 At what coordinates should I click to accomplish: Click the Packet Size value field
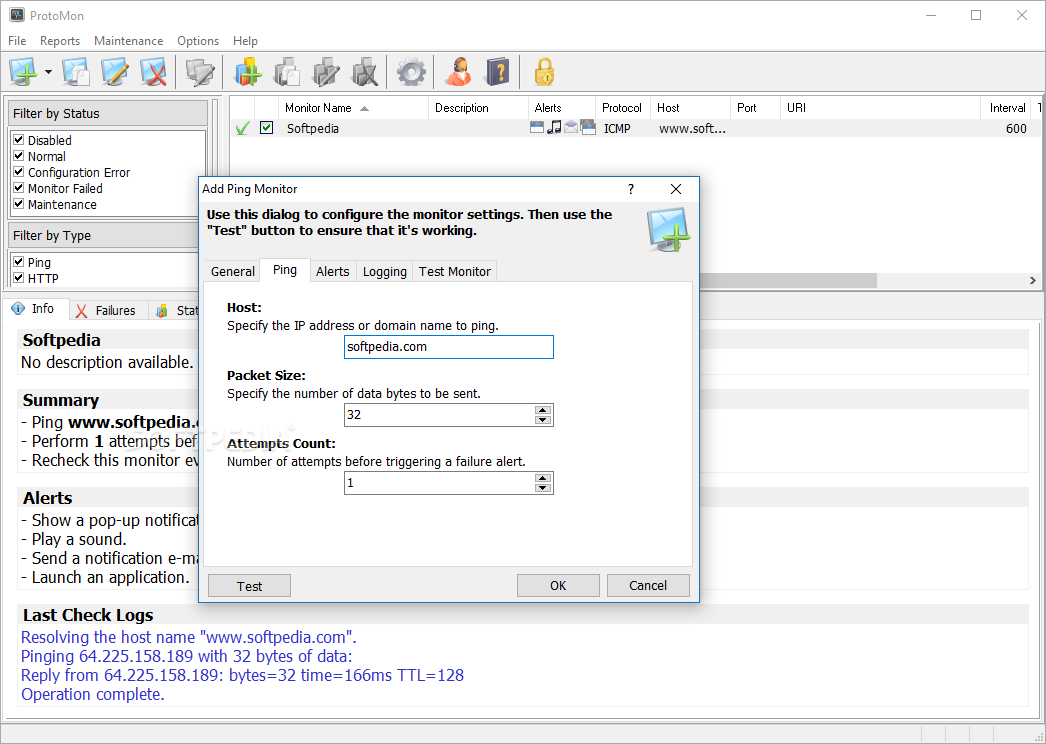click(439, 415)
